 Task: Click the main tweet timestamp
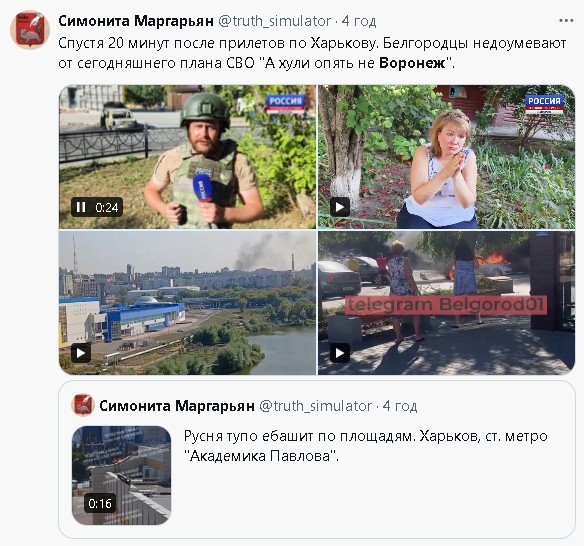(359, 21)
